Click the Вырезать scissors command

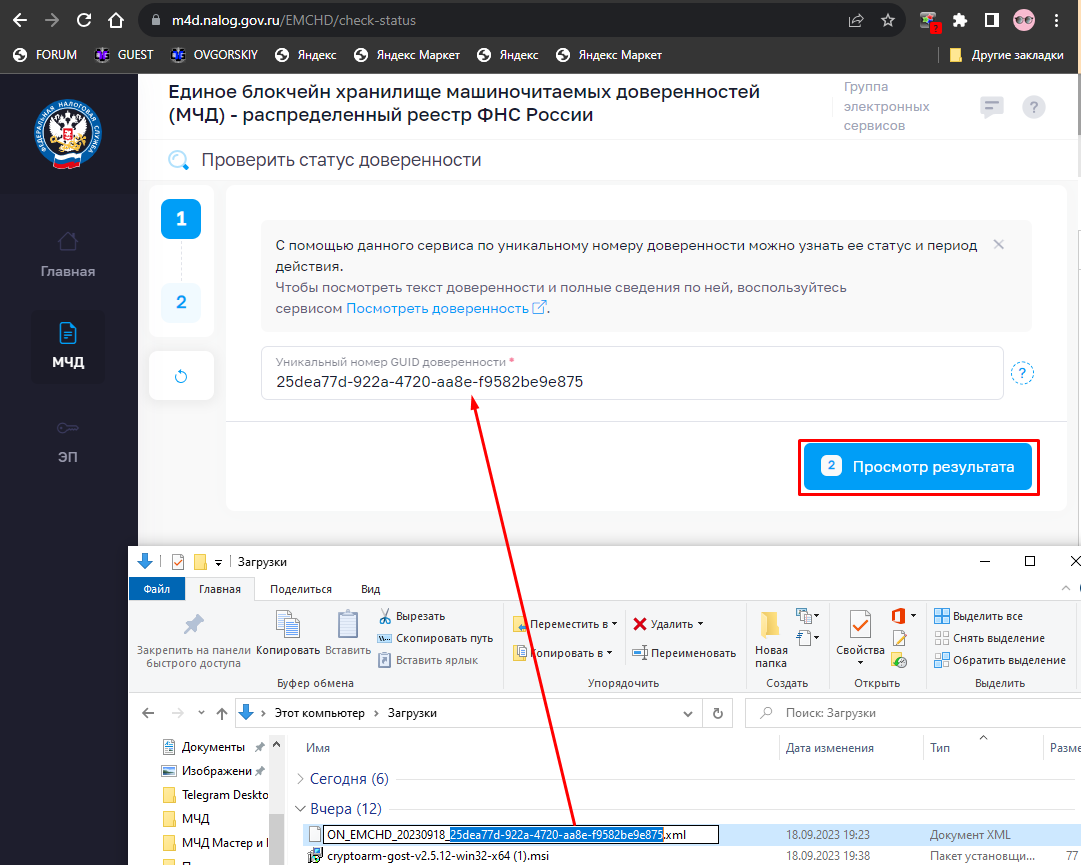tap(412, 616)
